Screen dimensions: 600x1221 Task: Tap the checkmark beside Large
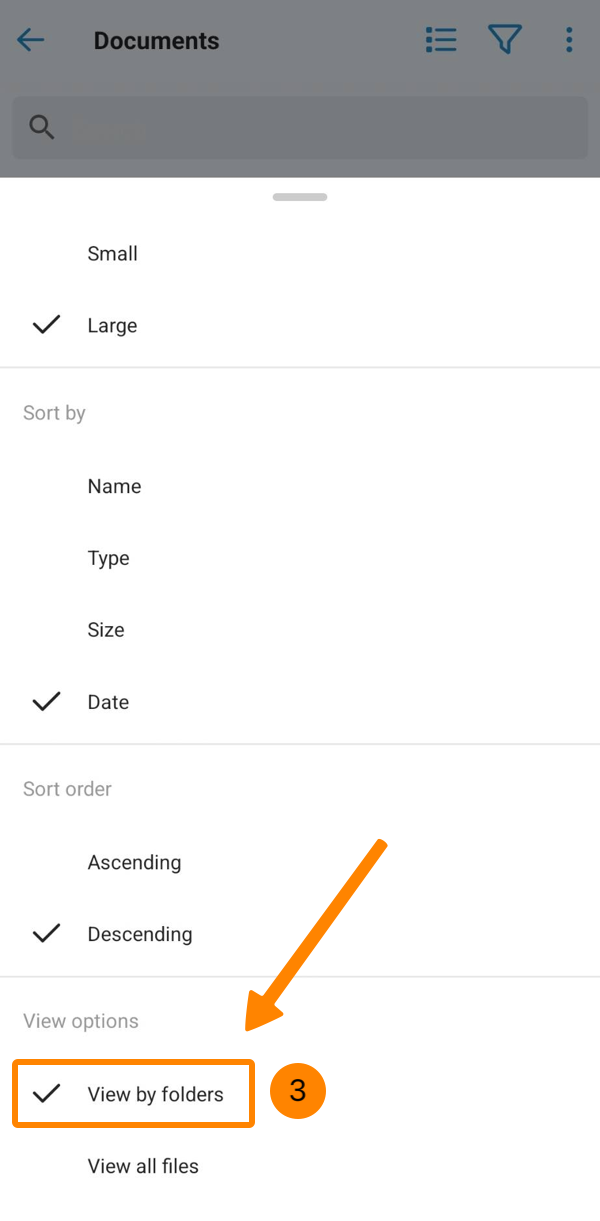[x=46, y=325]
